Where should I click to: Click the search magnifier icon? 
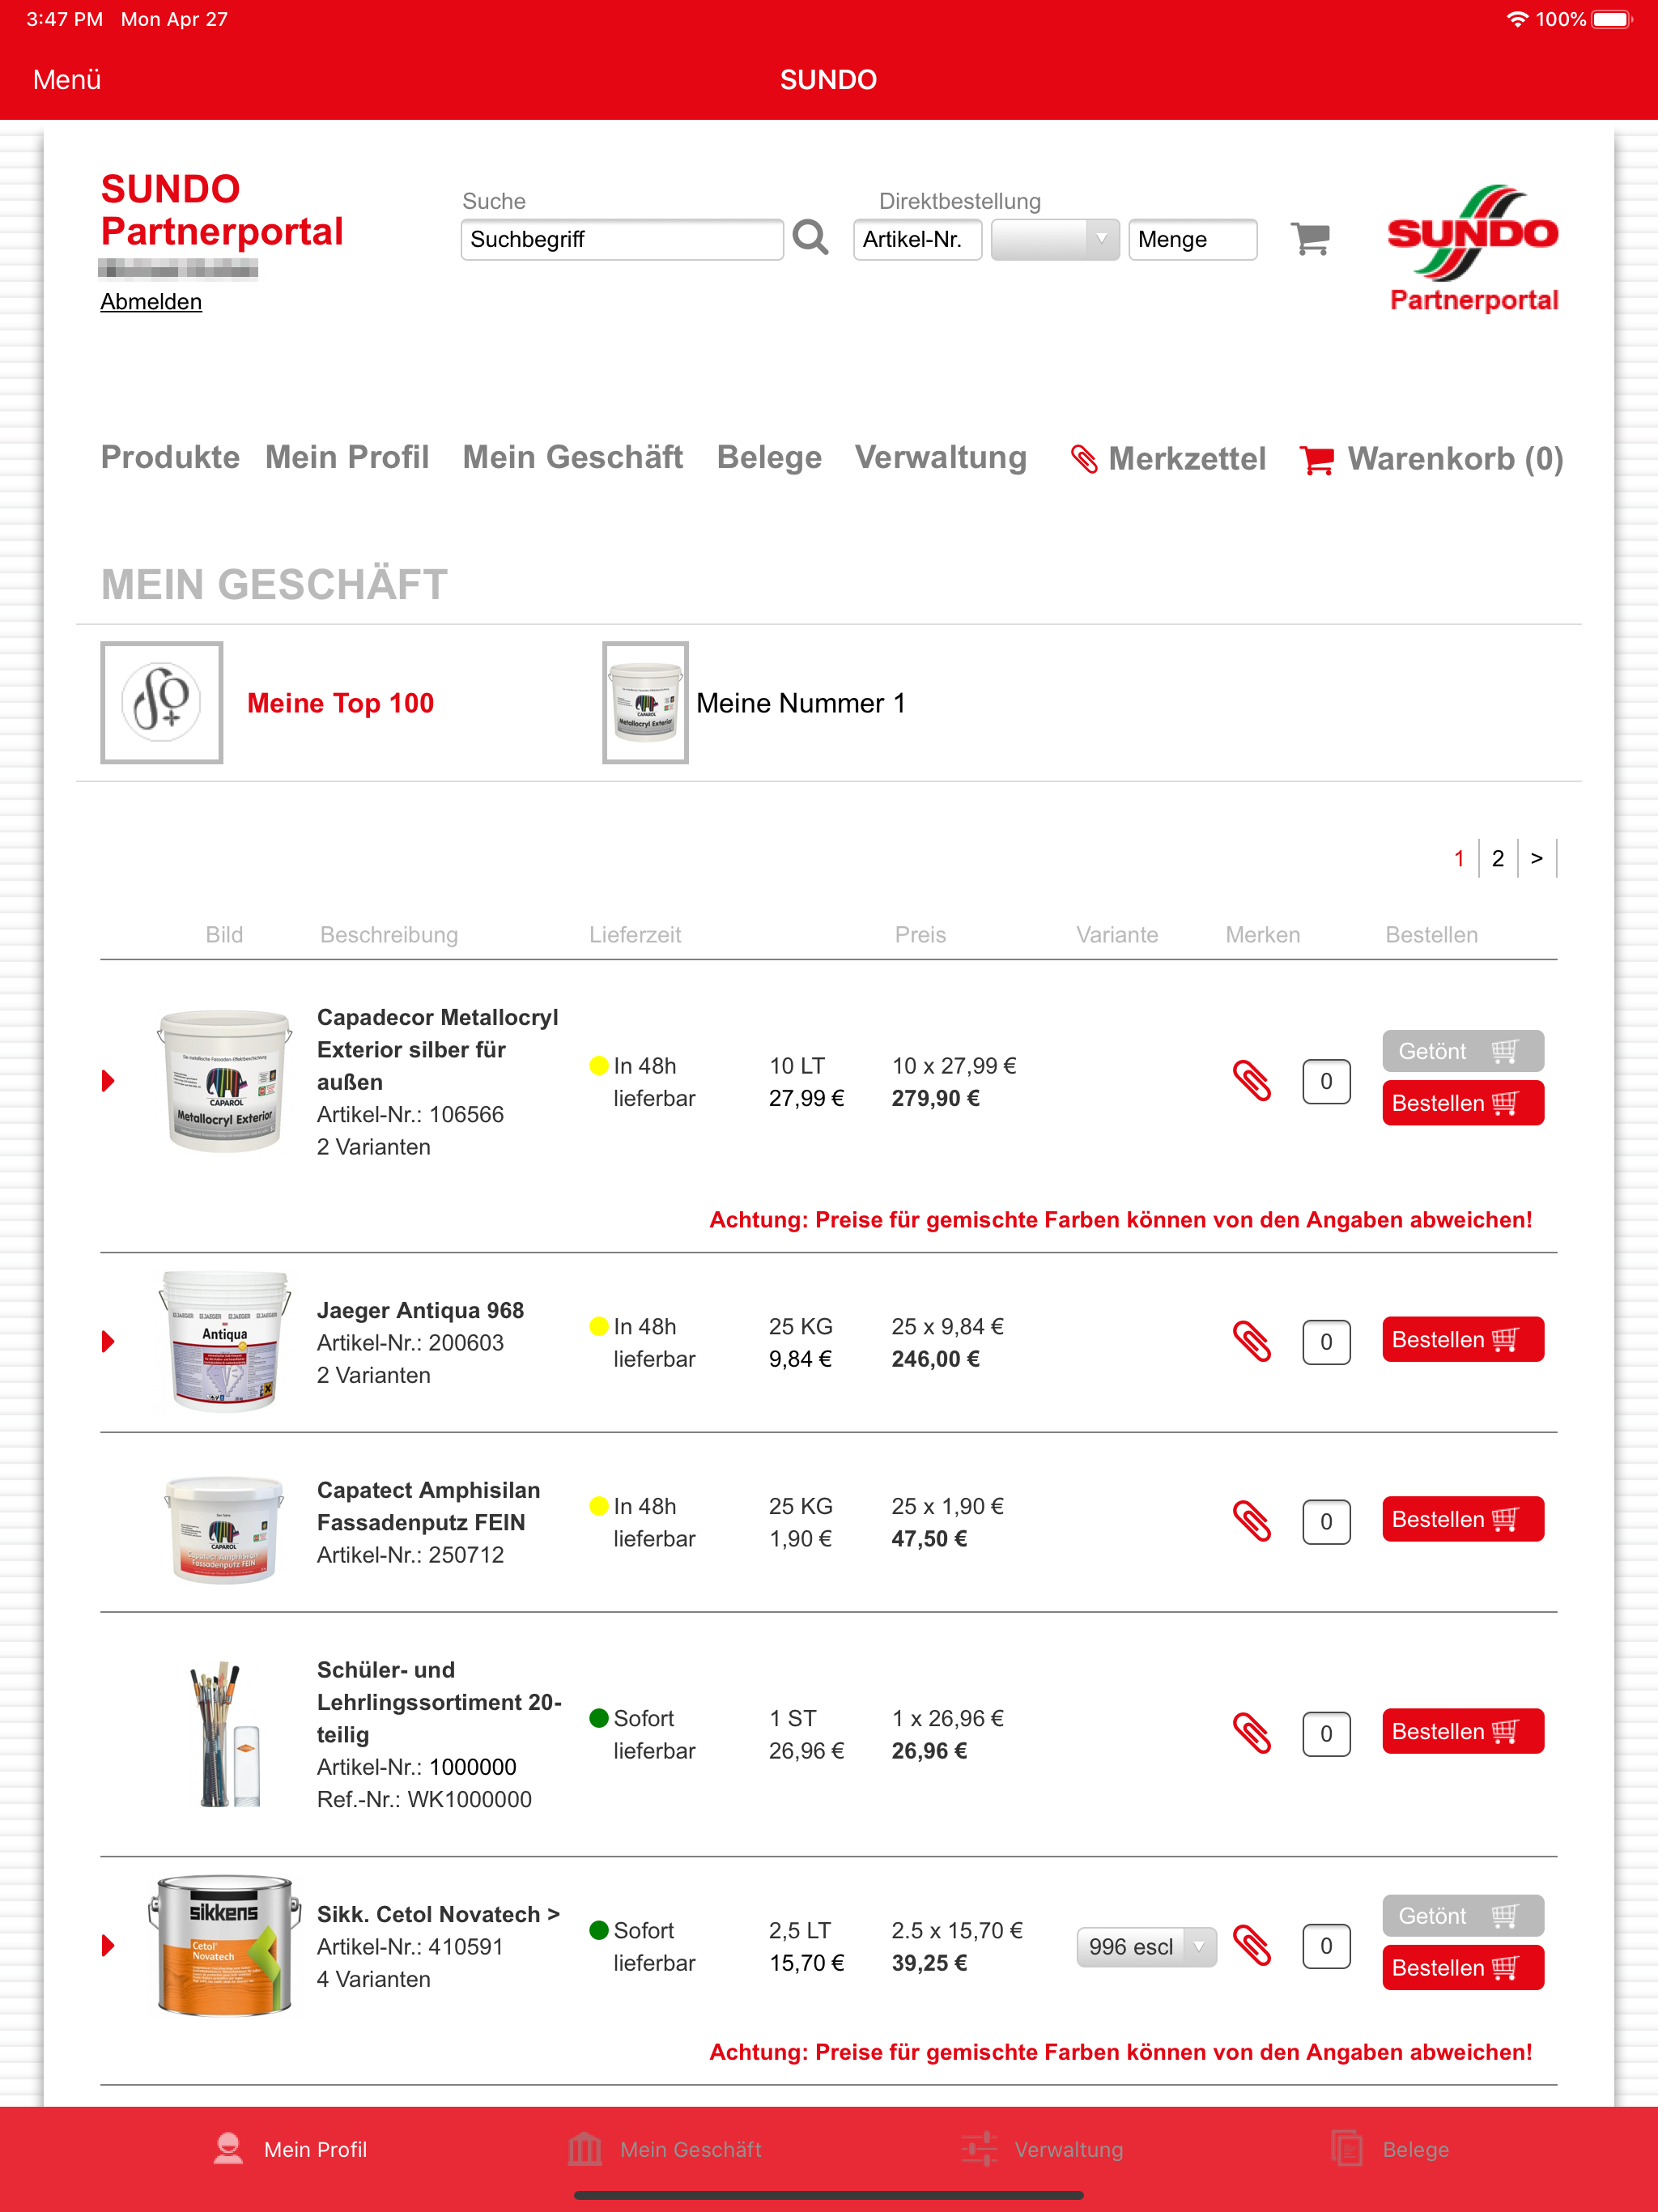810,238
